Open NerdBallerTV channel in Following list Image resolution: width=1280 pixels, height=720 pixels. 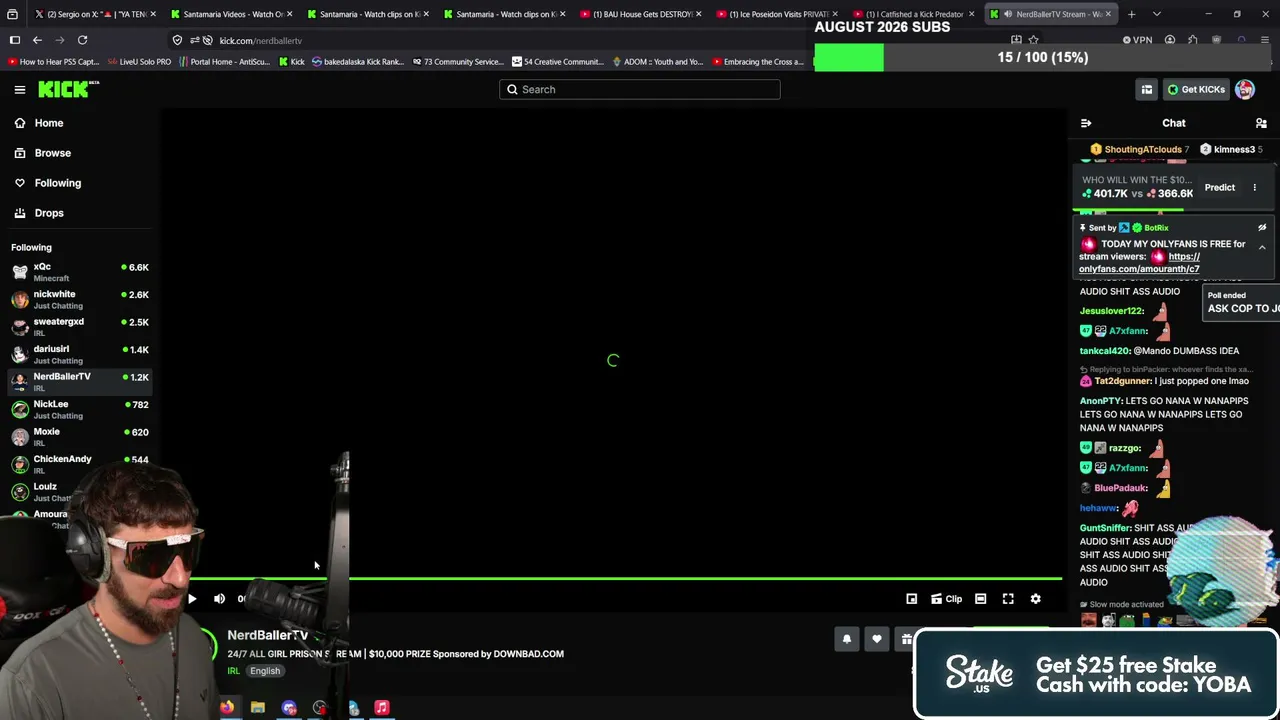pyautogui.click(x=80, y=382)
